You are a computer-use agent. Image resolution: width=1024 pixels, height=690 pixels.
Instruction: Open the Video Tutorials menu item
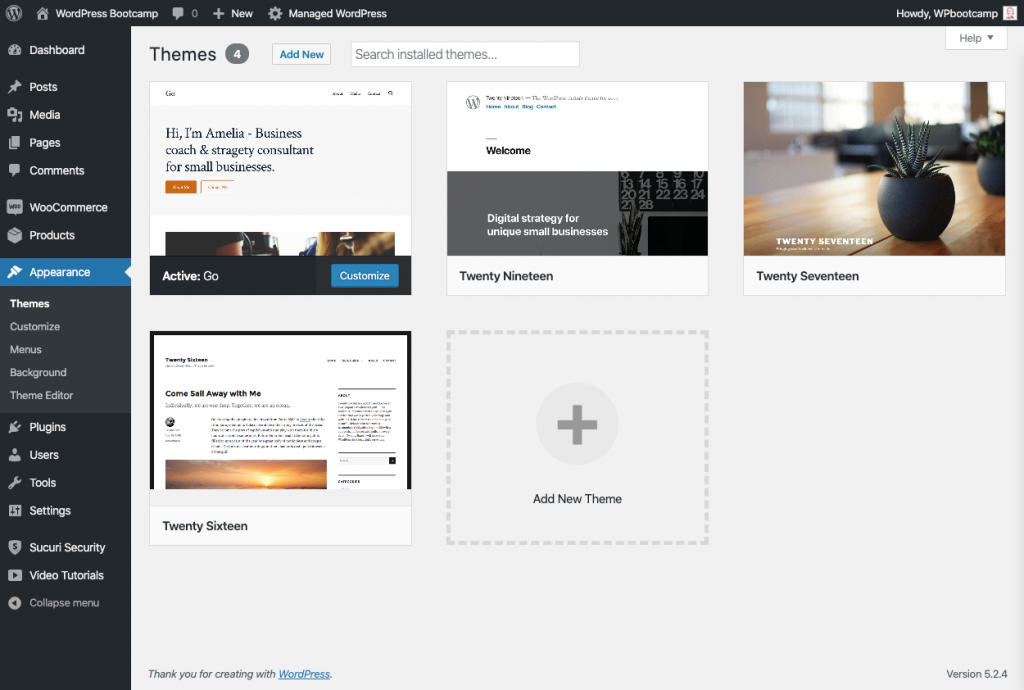click(65, 575)
